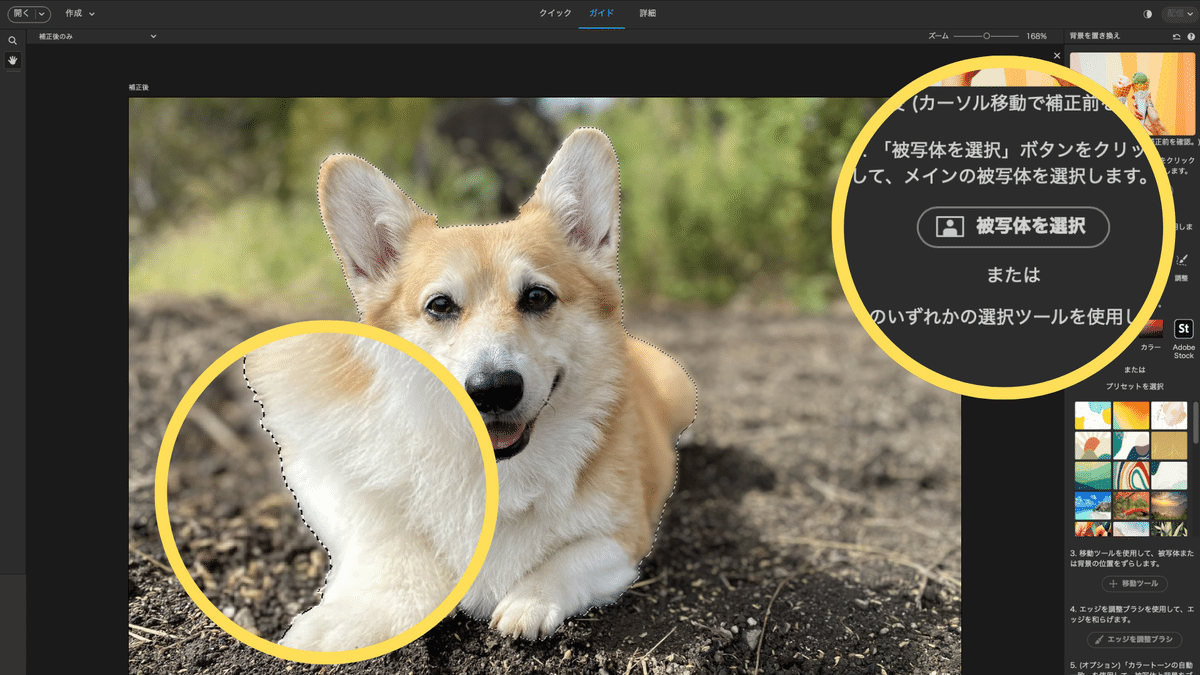Image resolution: width=1200 pixels, height=675 pixels.
Task: Select the sunset clouds preset
Action: click(x=1169, y=505)
